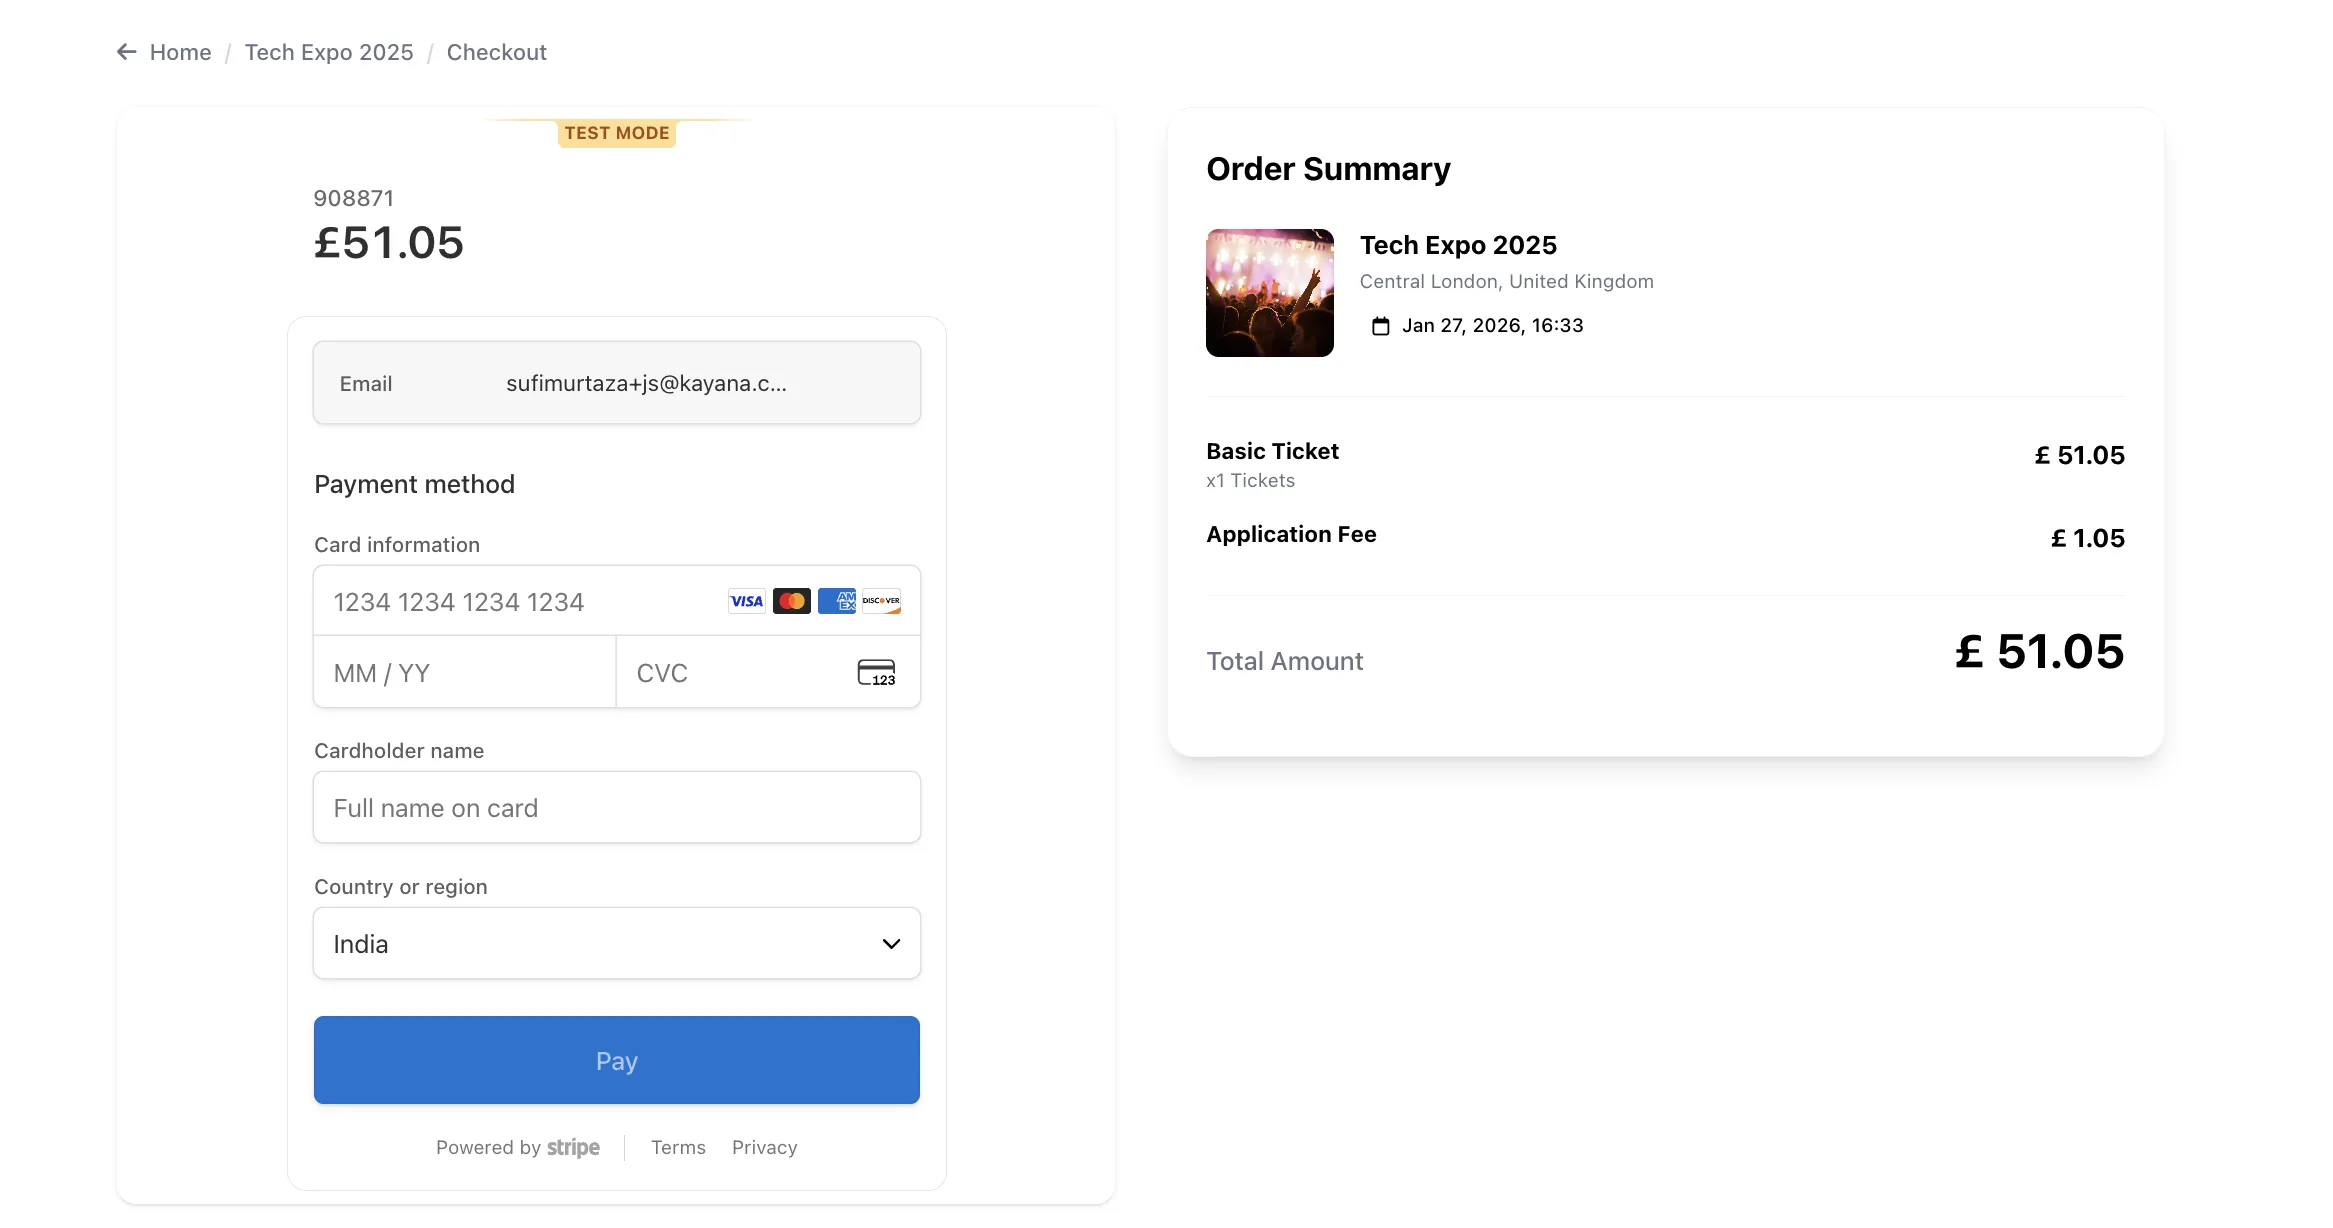Expand the country dropdown chevron

pyautogui.click(x=891, y=944)
